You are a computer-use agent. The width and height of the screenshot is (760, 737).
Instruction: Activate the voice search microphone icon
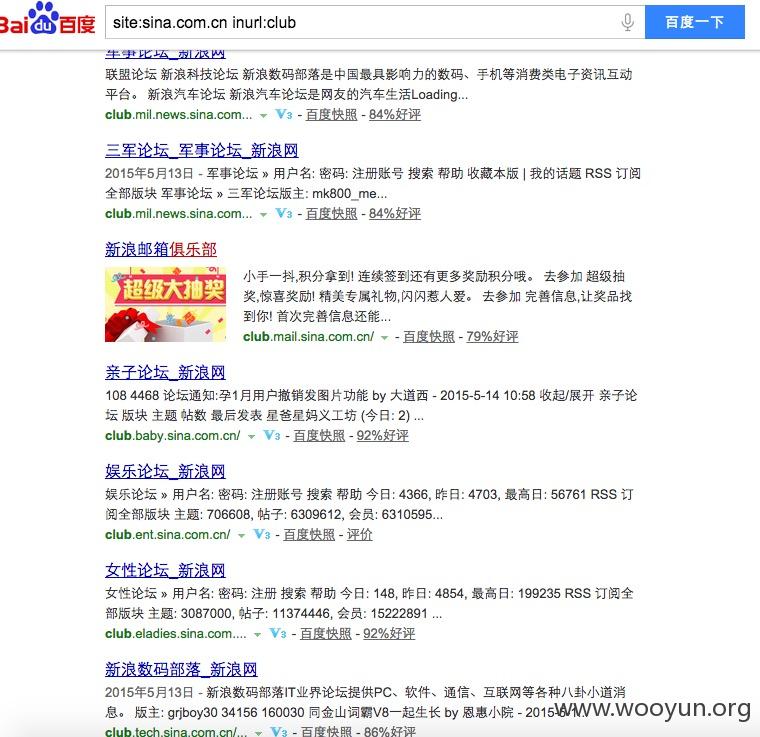[627, 22]
